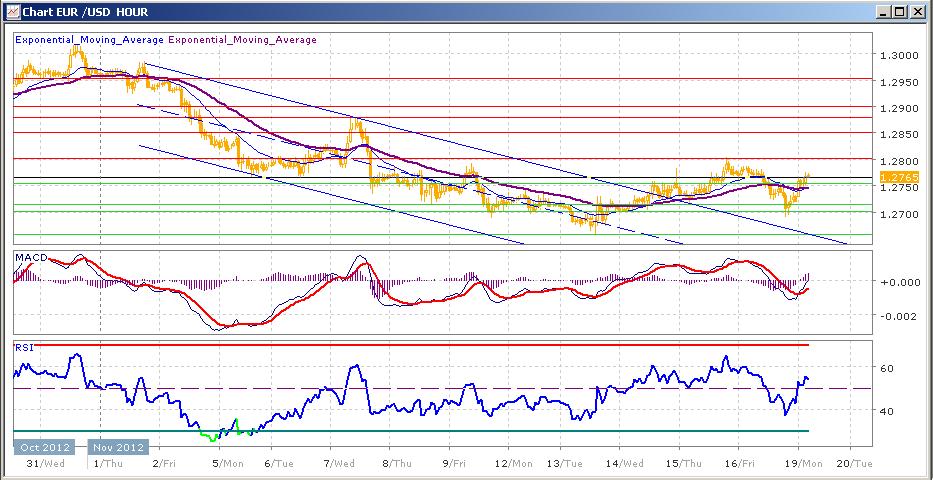
Task: Click the 1.2700 price axis label
Action: point(892,214)
